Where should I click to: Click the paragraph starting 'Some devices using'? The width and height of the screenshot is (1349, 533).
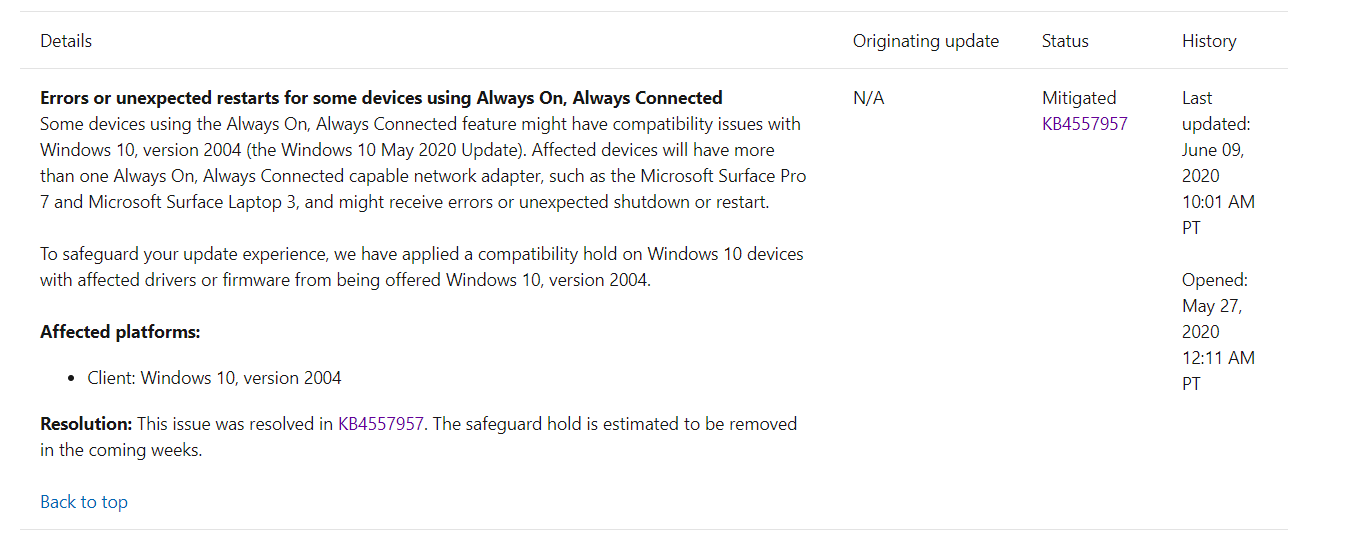click(x=423, y=163)
